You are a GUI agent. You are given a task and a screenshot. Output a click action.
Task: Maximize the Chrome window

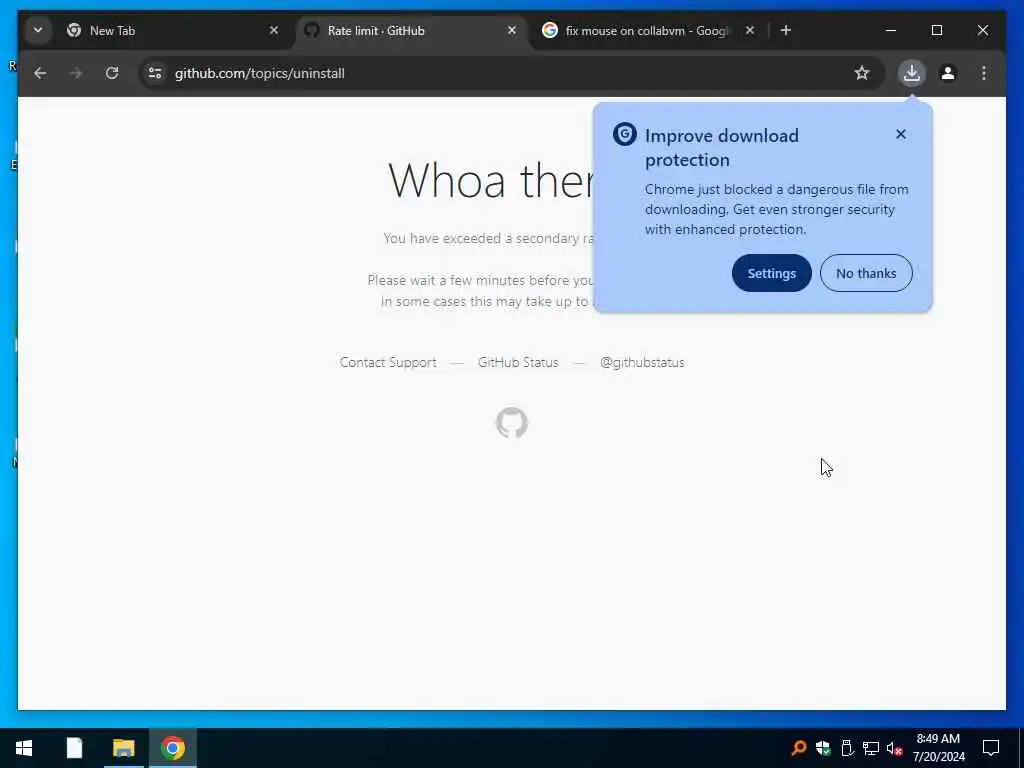coord(936,30)
